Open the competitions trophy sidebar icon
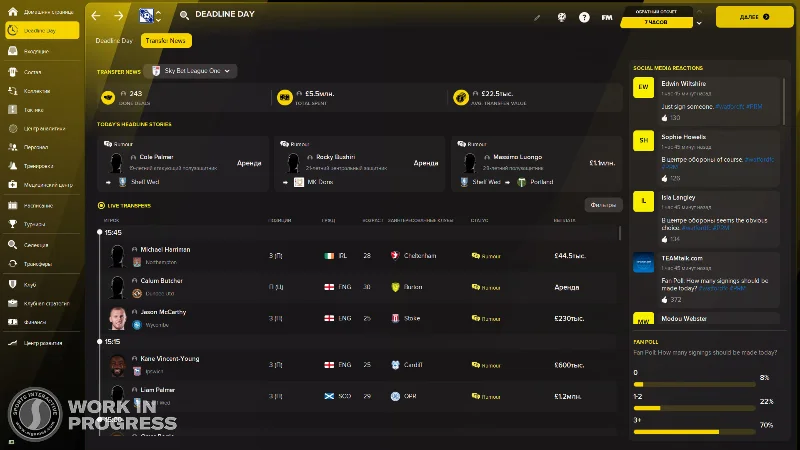Screen dimensions: 800x450 coord(13,224)
